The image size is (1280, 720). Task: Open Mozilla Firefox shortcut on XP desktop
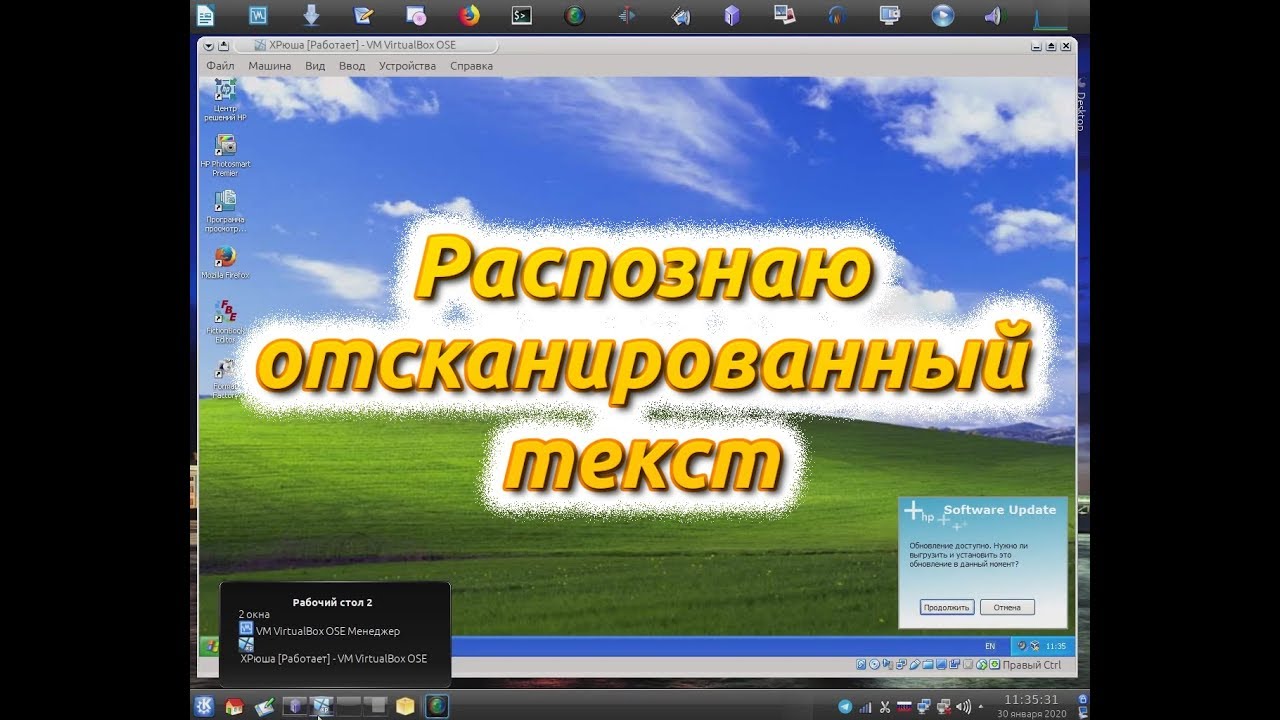pyautogui.click(x=225, y=263)
